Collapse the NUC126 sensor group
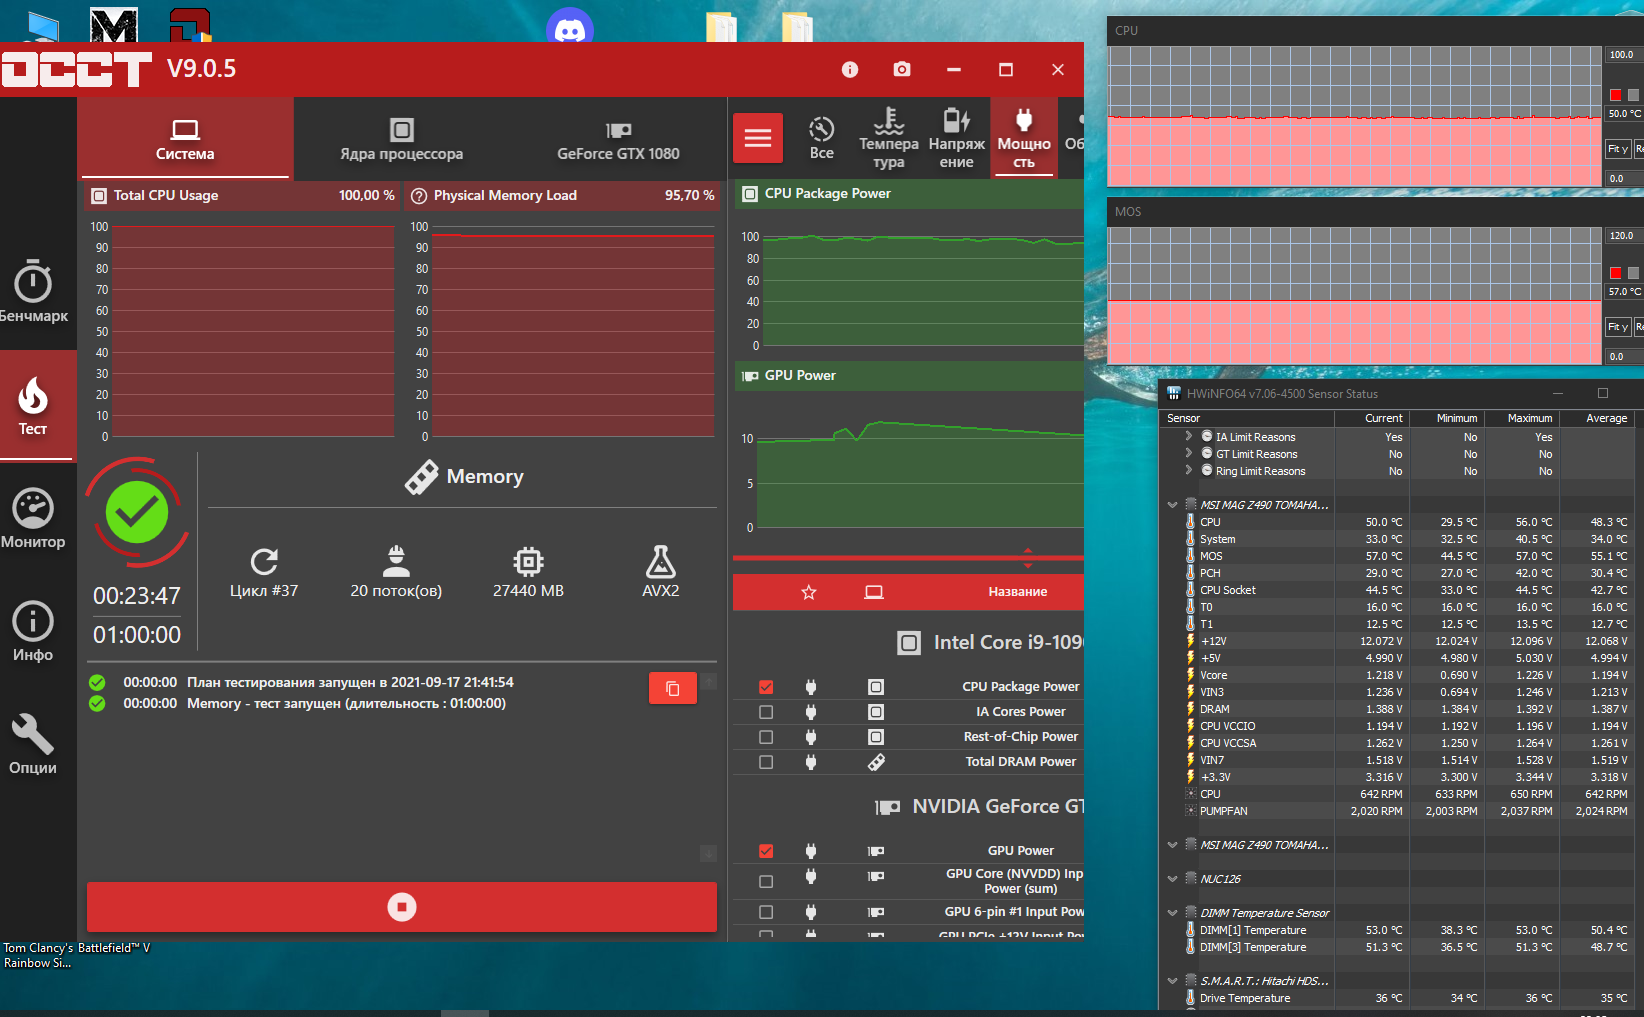This screenshot has width=1644, height=1017. pos(1172,879)
